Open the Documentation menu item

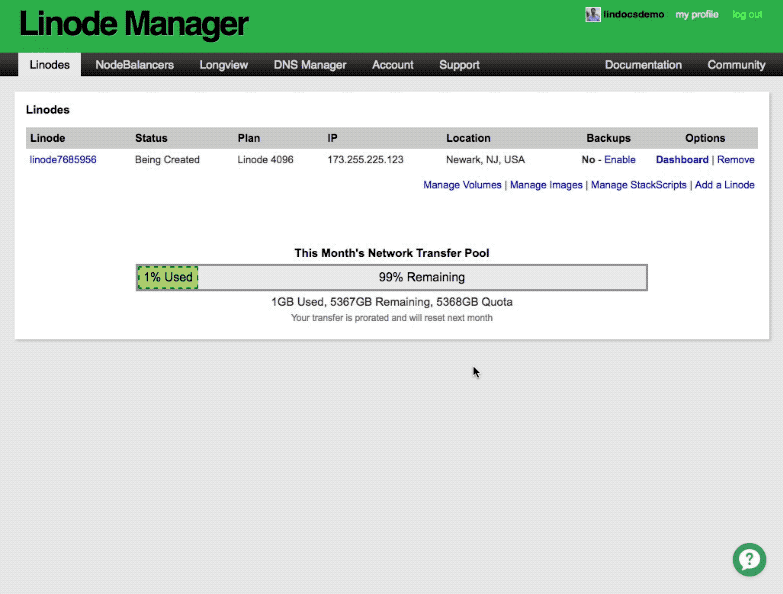point(643,65)
